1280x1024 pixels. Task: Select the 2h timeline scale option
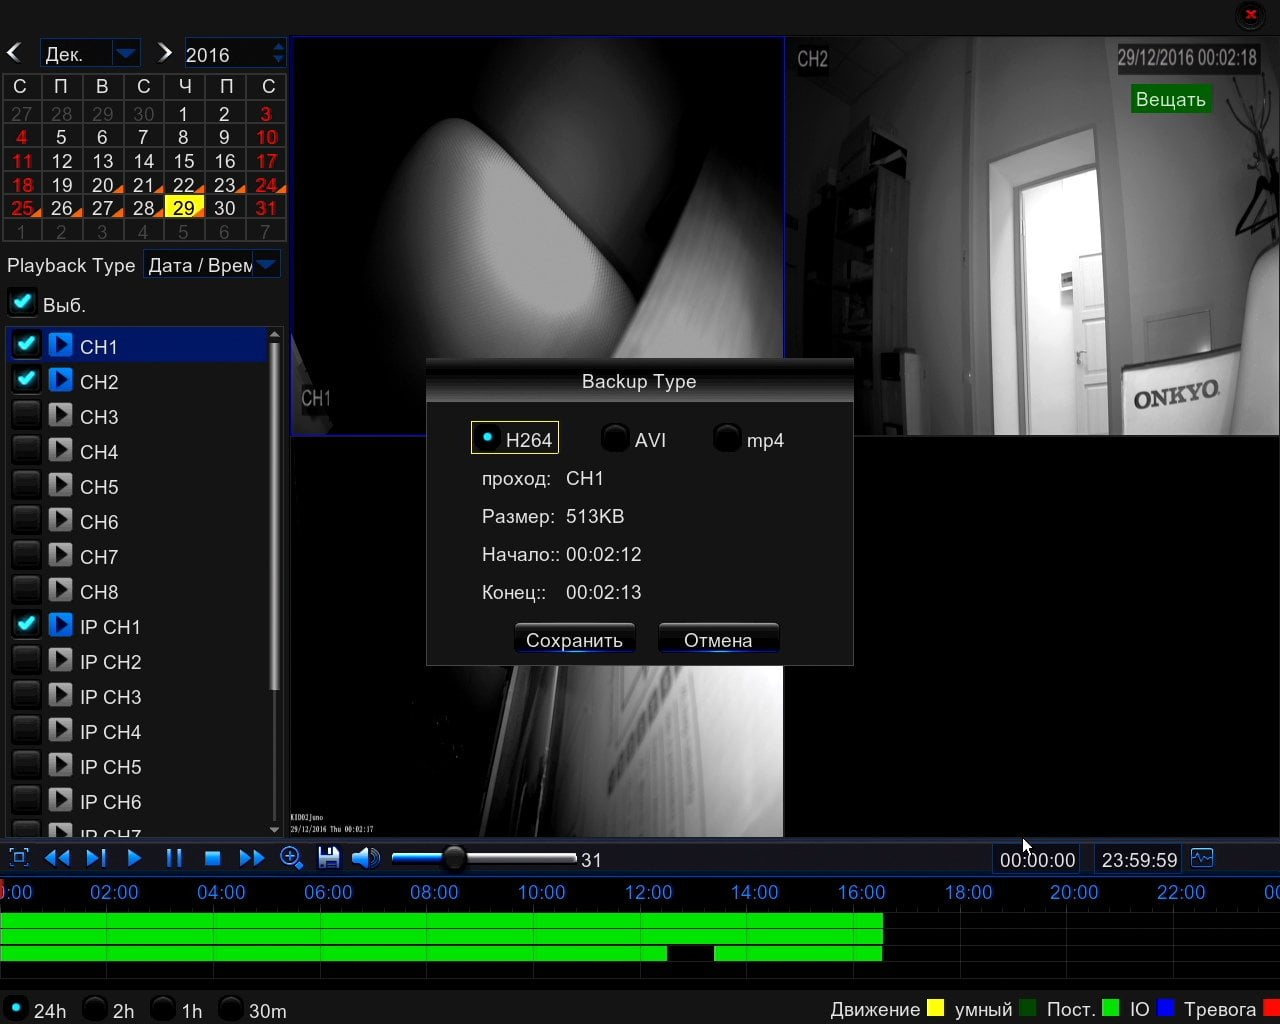coord(95,1008)
